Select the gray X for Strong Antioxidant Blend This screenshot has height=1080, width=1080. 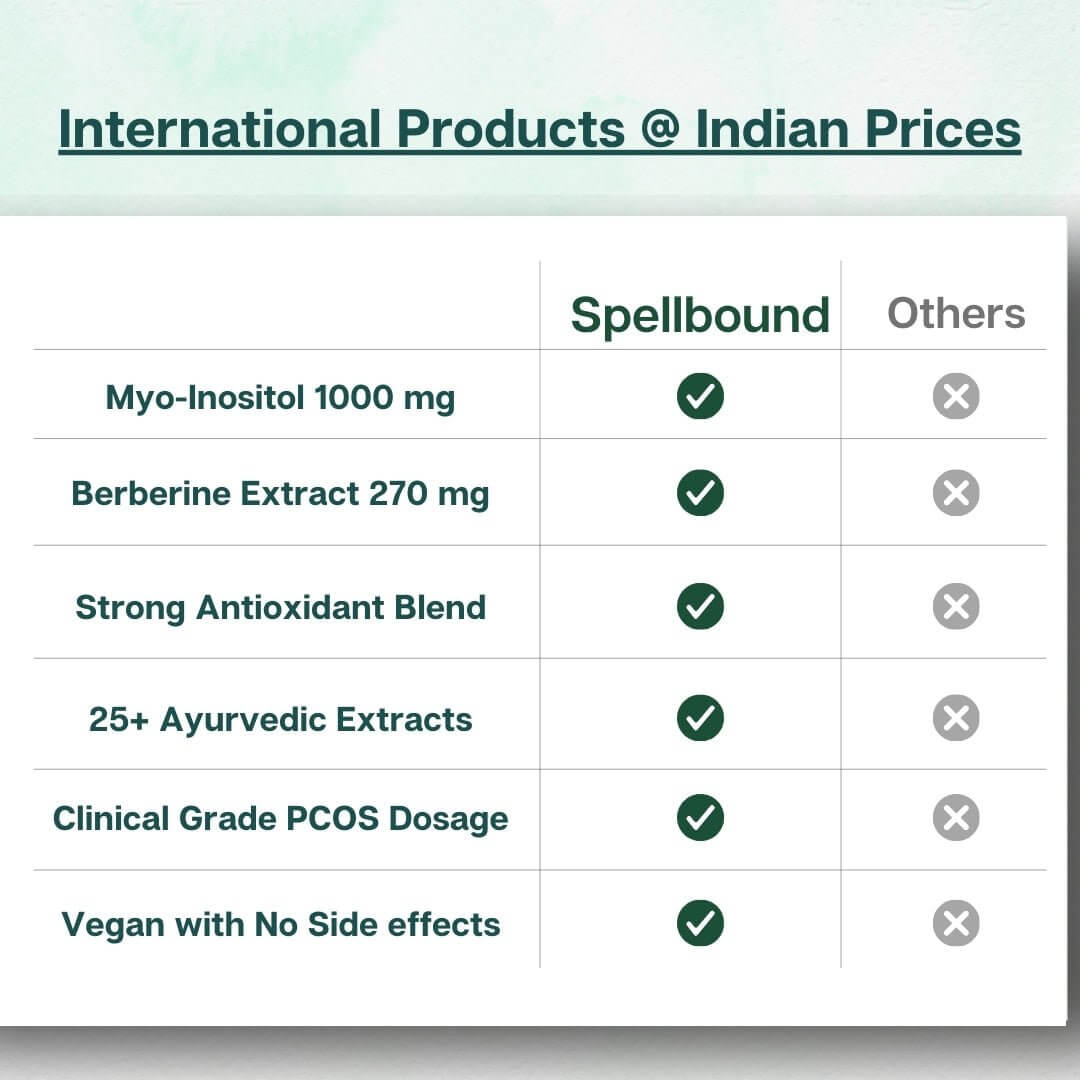point(956,607)
